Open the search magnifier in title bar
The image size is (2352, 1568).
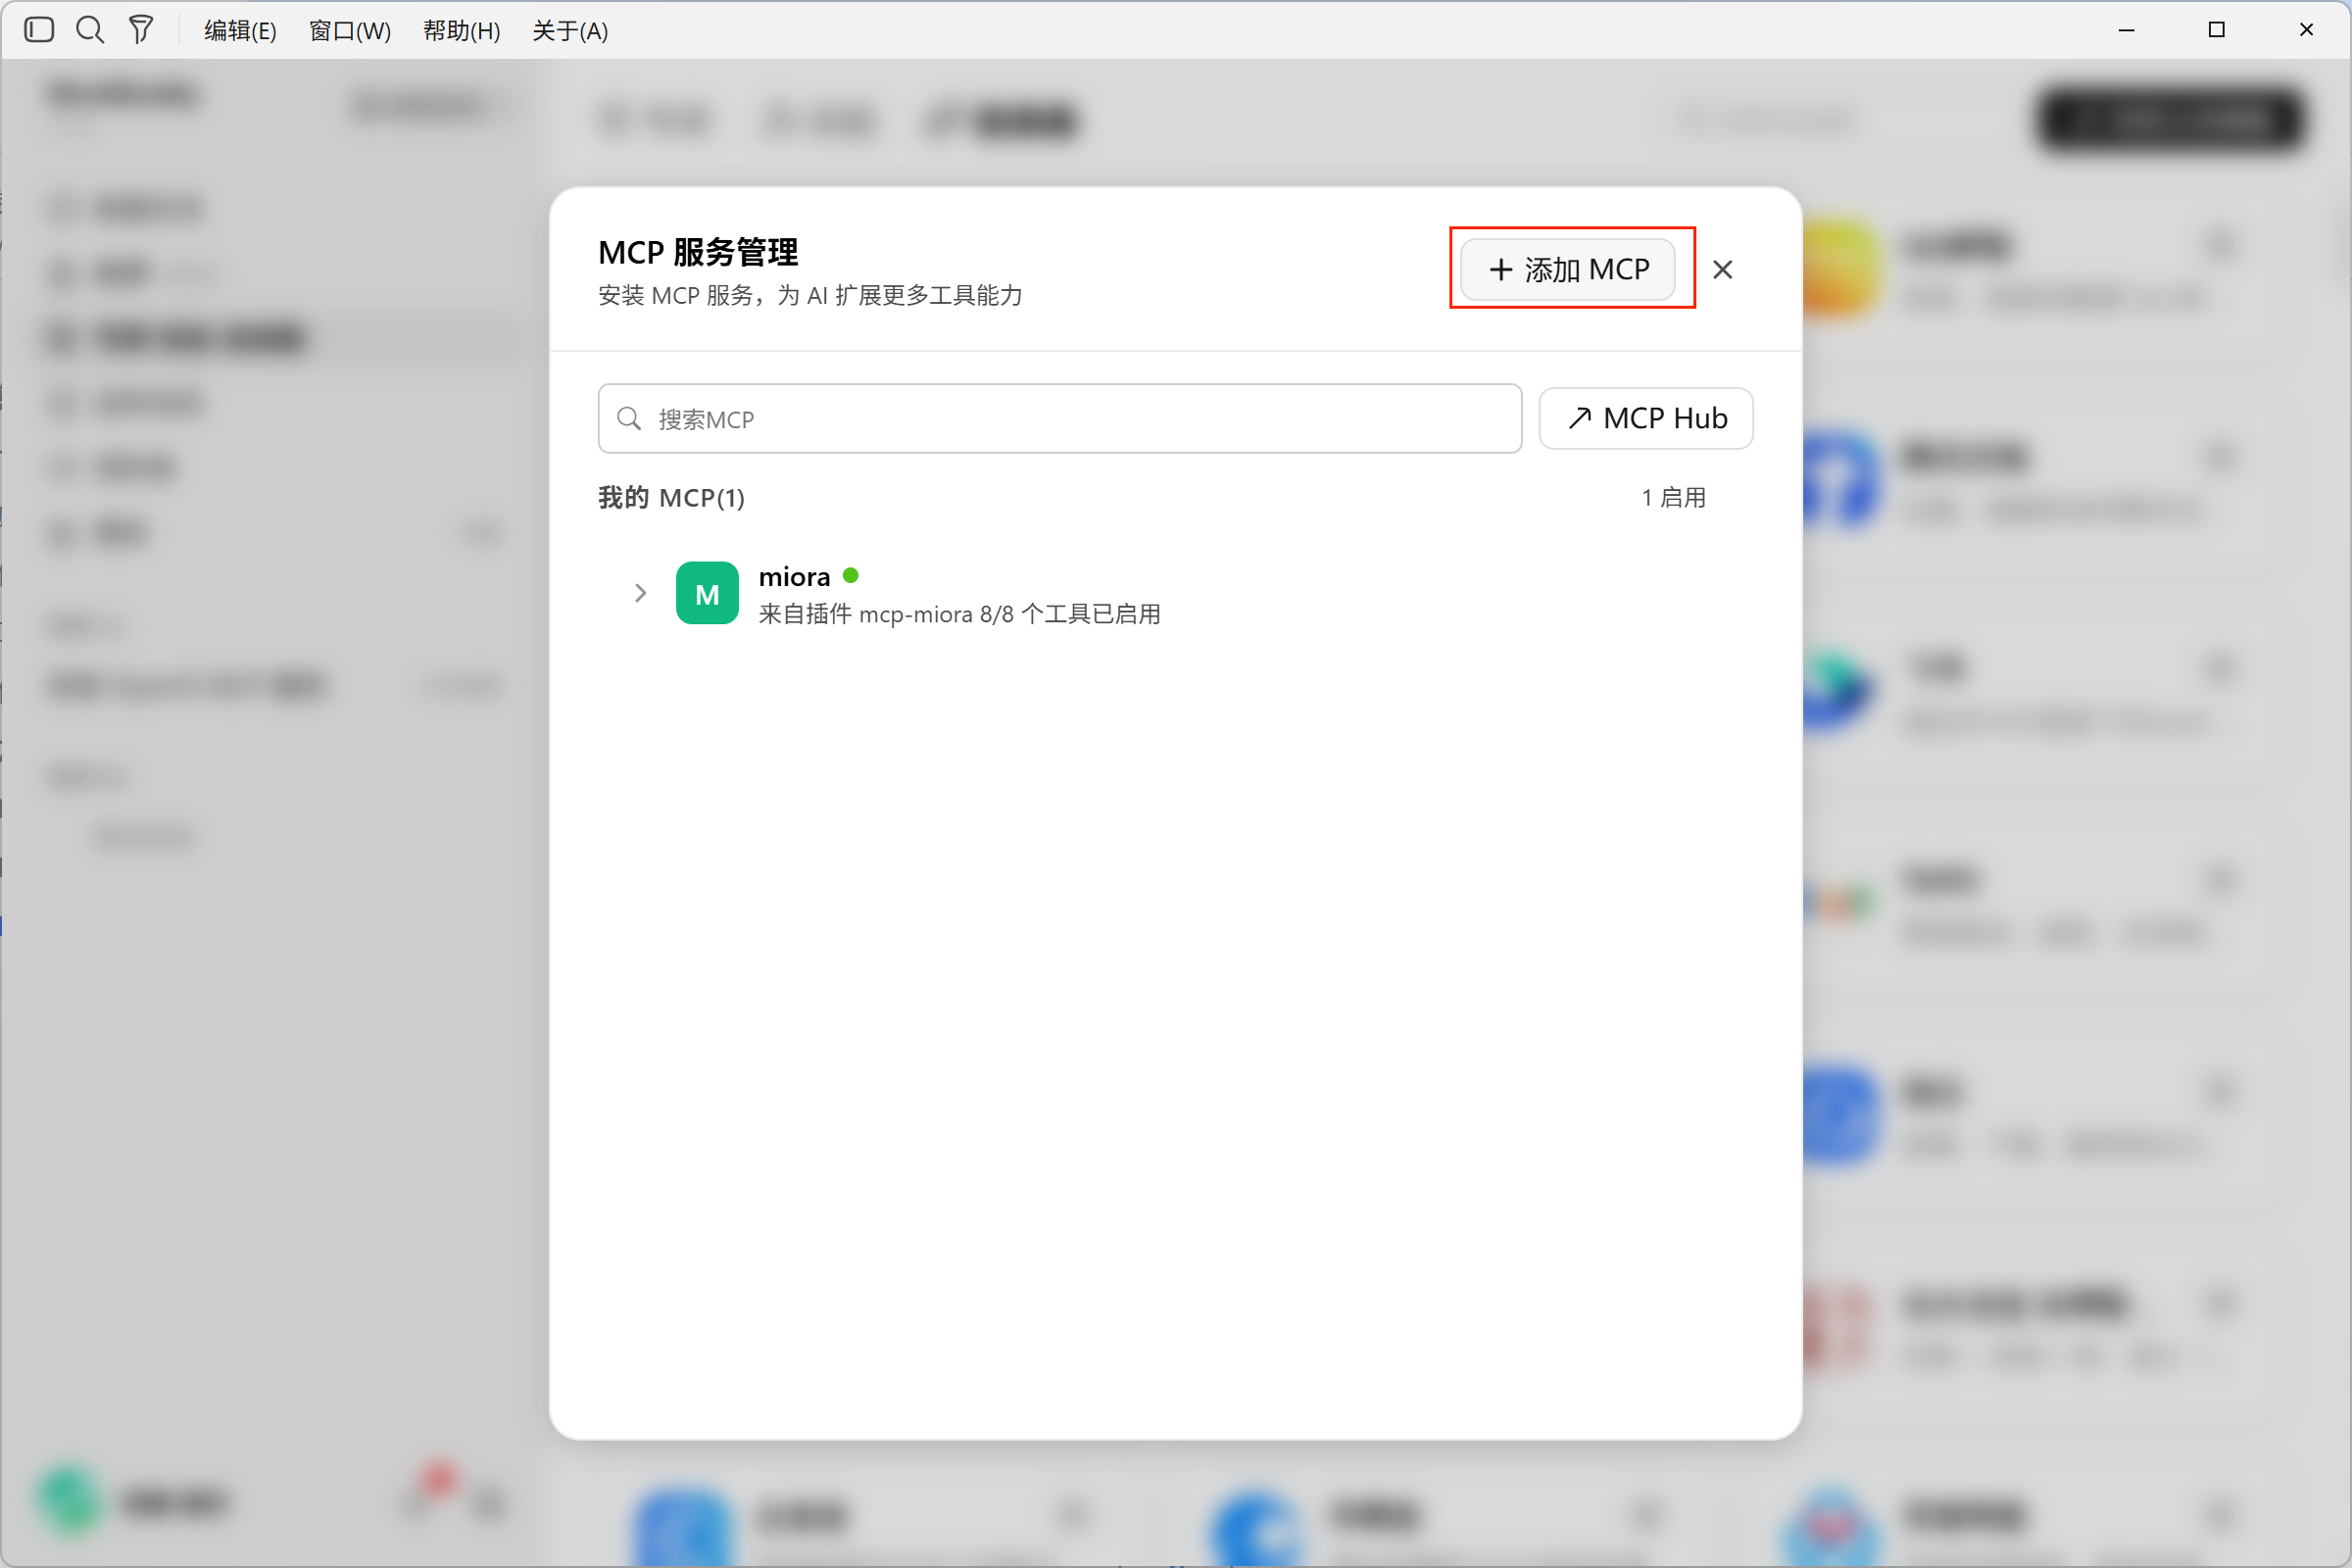tap(90, 30)
